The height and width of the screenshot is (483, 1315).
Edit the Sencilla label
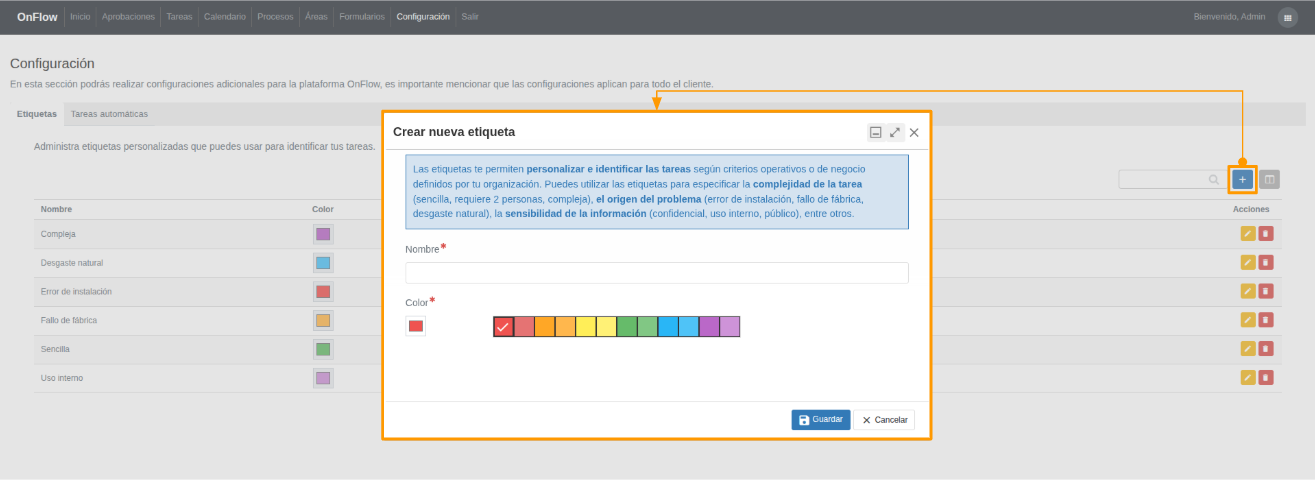tap(1247, 349)
